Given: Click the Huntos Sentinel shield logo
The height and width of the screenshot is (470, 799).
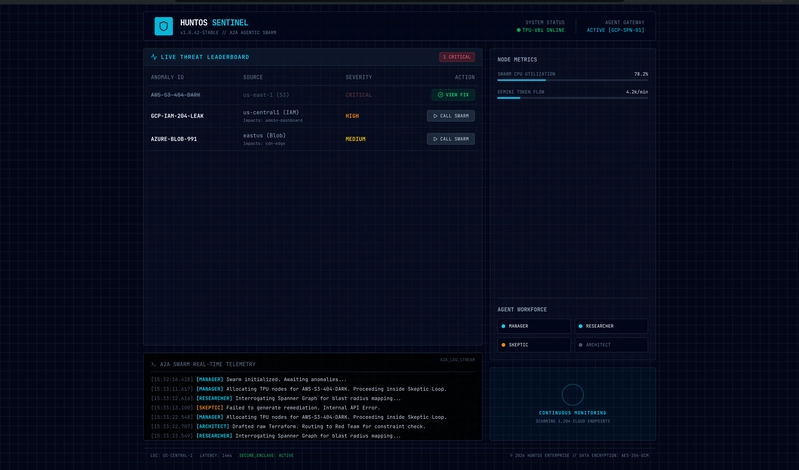Looking at the screenshot, I should point(164,26).
